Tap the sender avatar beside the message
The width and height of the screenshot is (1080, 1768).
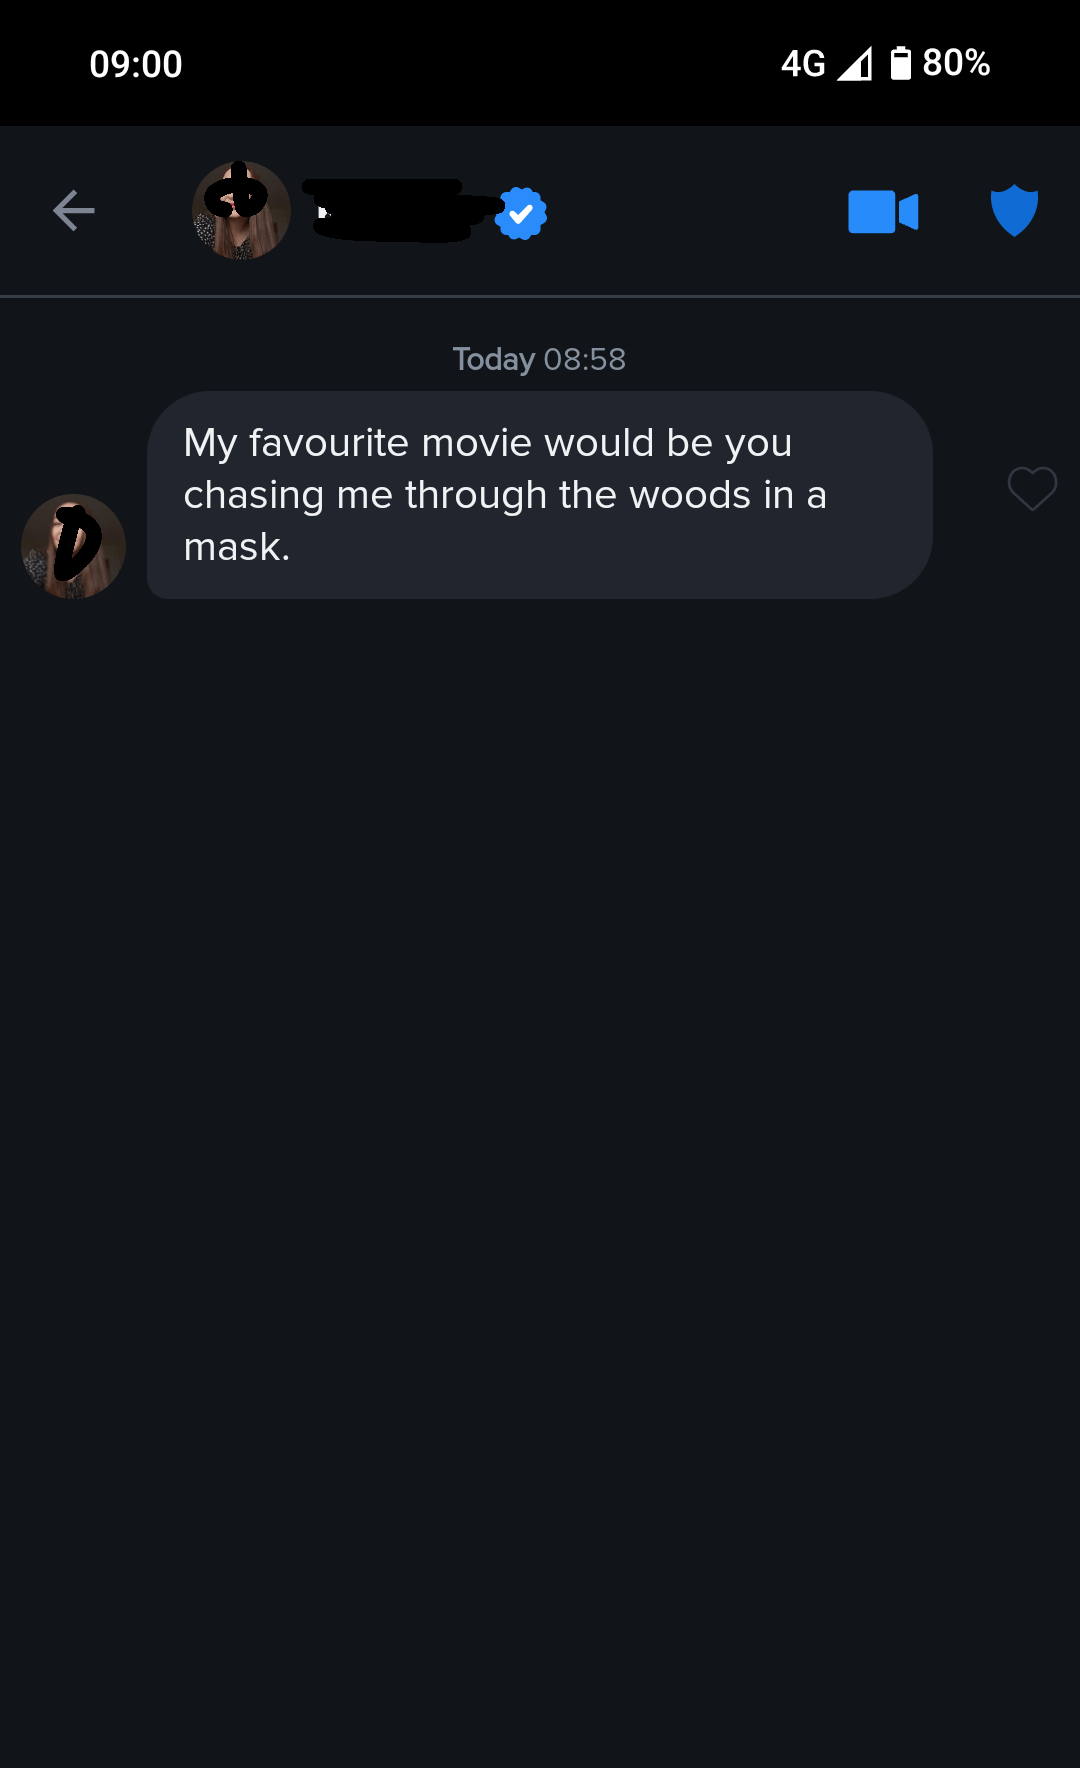(73, 546)
